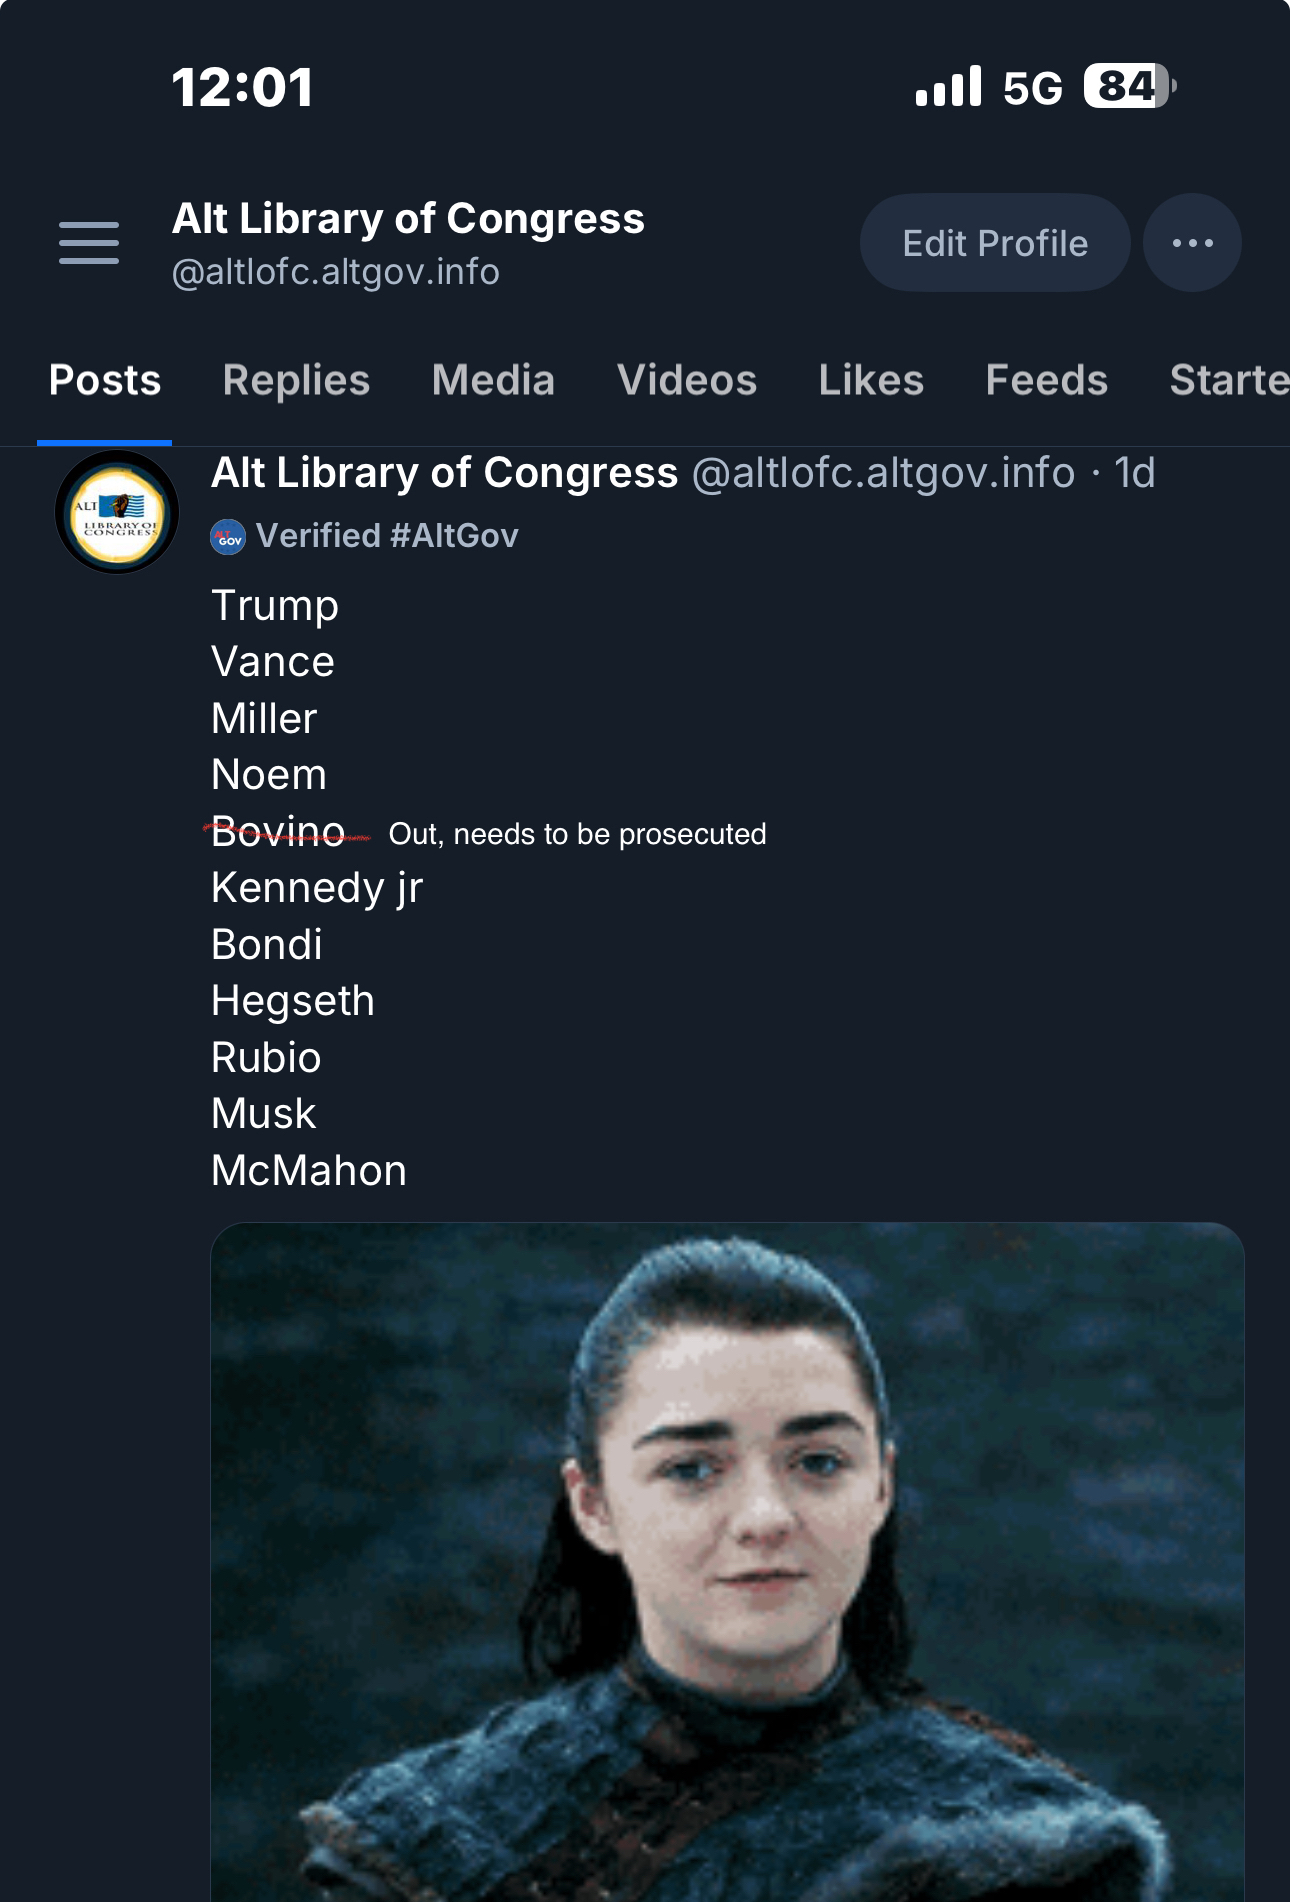Select the Feeds tab
Screen dimensions: 1290x1902
coord(1046,381)
